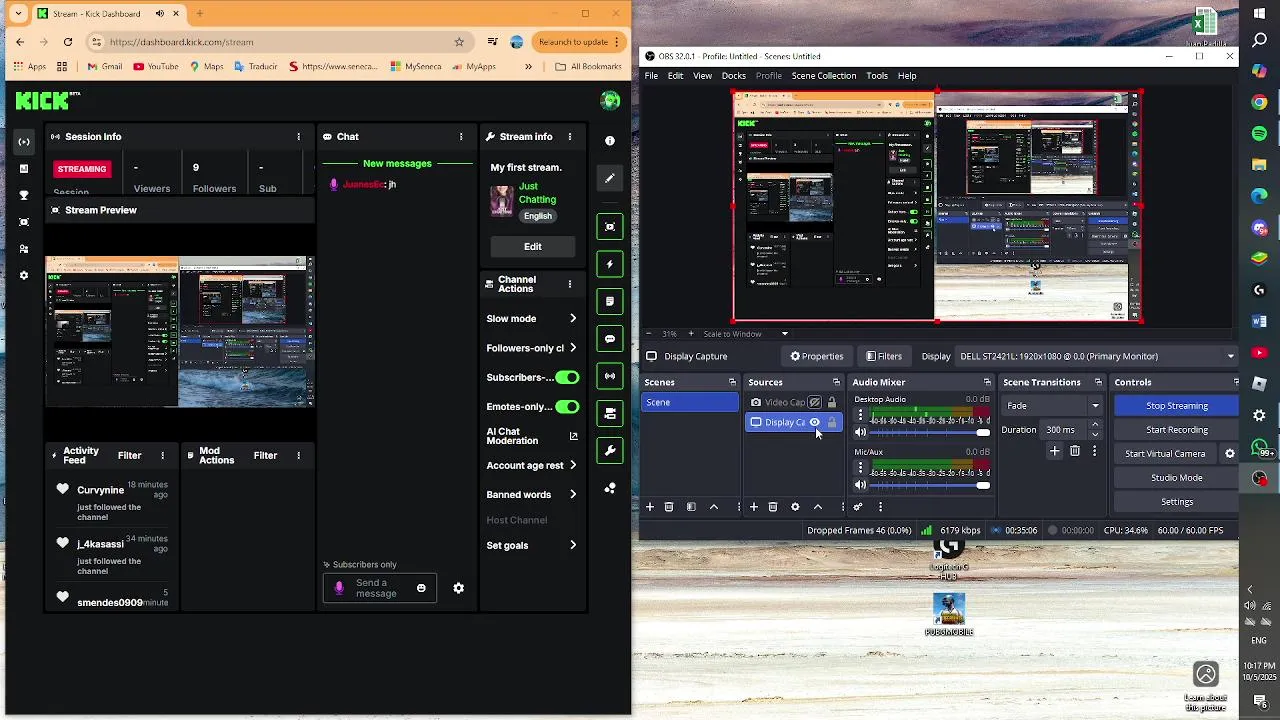This screenshot has width=1280, height=720.
Task: Open advanced audio properties gears icon
Action: 858,507
